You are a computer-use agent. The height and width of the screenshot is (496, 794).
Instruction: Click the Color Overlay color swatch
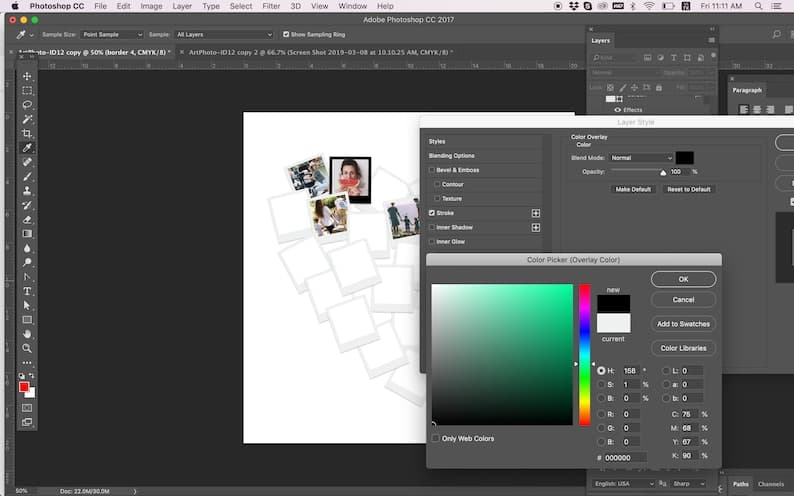[684, 158]
